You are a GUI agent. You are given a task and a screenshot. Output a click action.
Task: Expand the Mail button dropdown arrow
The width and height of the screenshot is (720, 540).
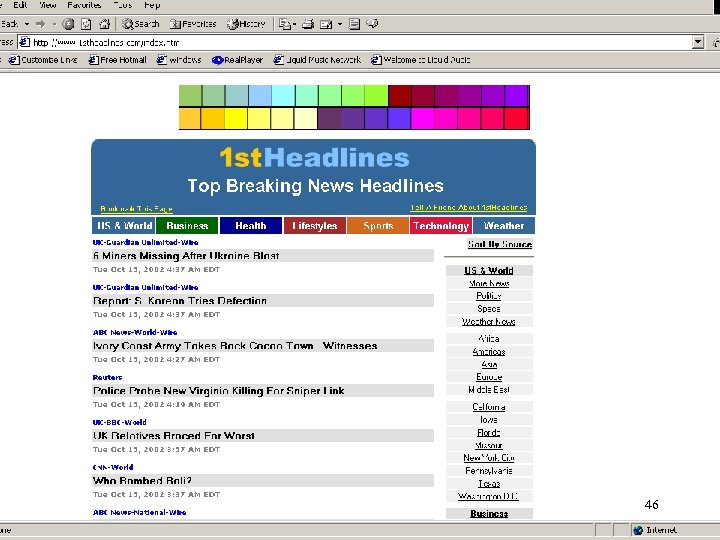(x=294, y=23)
